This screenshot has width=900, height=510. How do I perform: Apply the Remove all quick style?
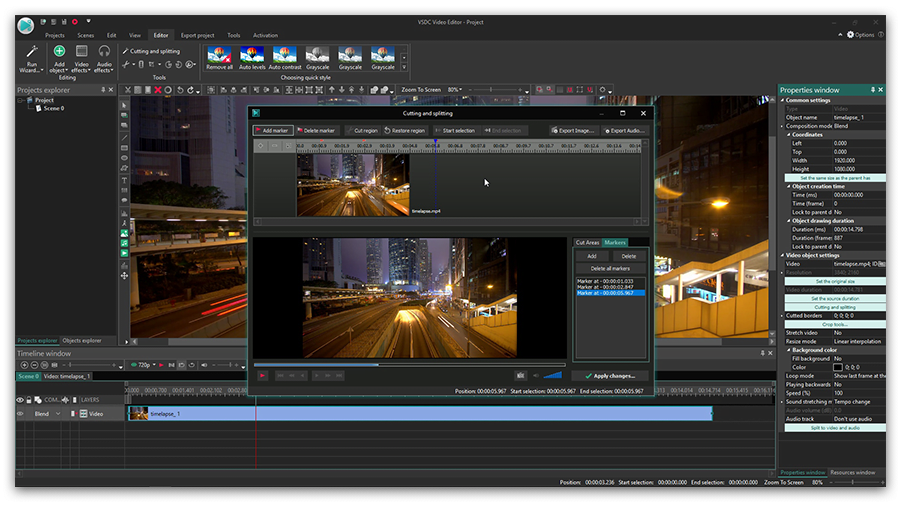click(219, 59)
